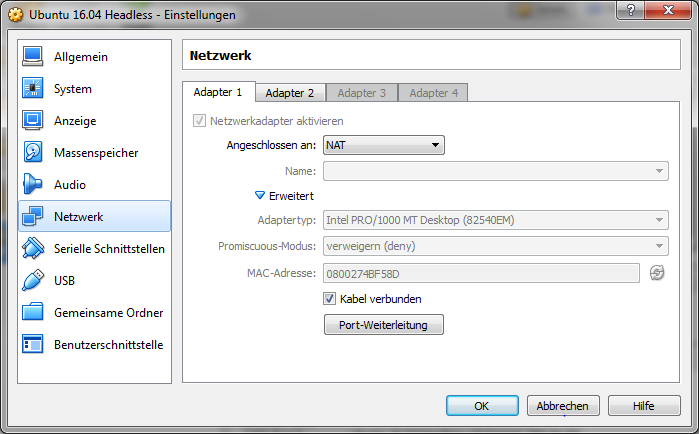Open the Adaptertyp dropdown
This screenshot has height=434, width=699.
[x=496, y=220]
